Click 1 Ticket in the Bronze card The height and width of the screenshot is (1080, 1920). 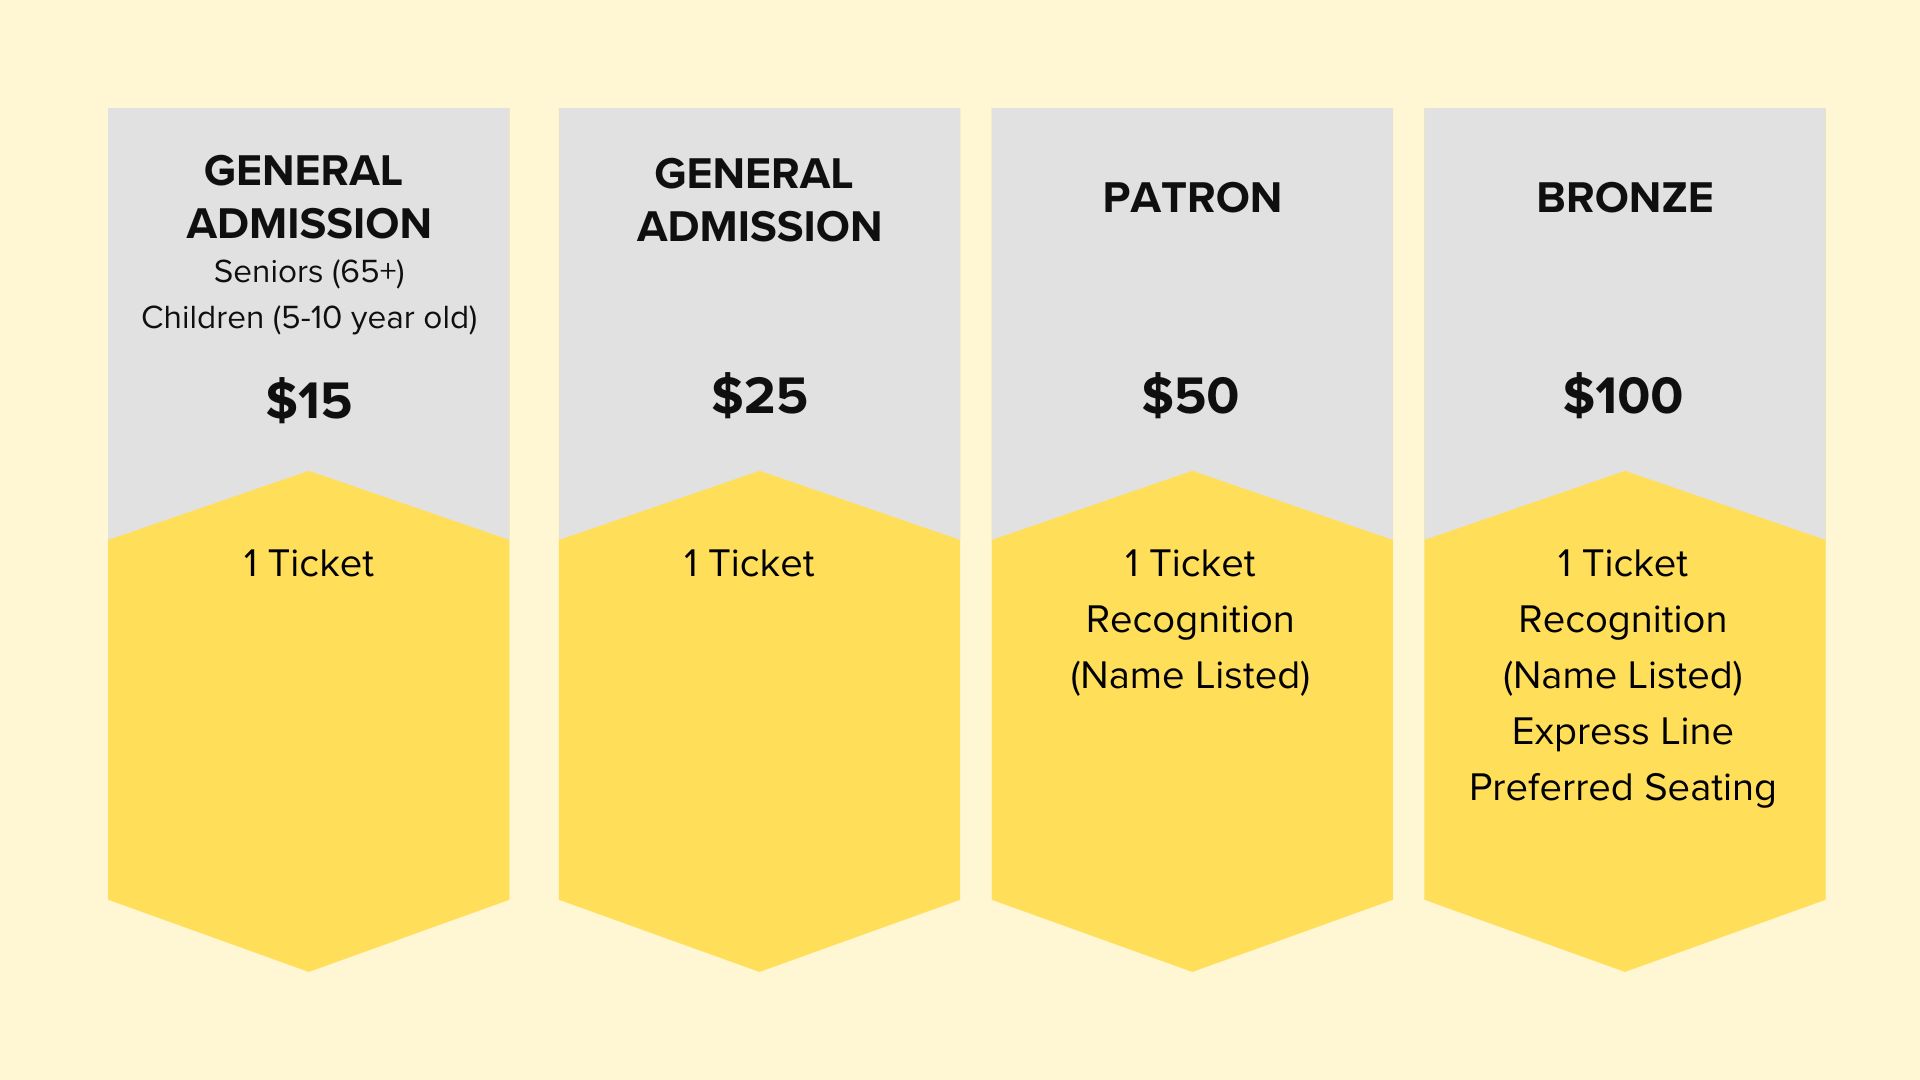click(x=1622, y=563)
